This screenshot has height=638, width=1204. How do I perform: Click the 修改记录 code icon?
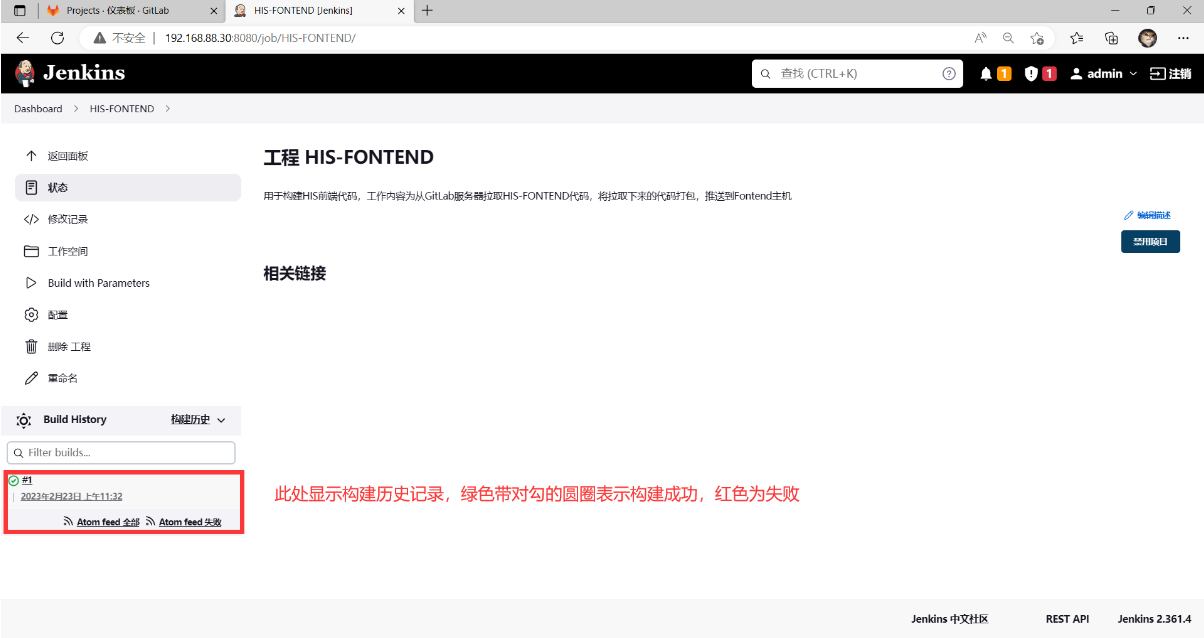point(31,219)
